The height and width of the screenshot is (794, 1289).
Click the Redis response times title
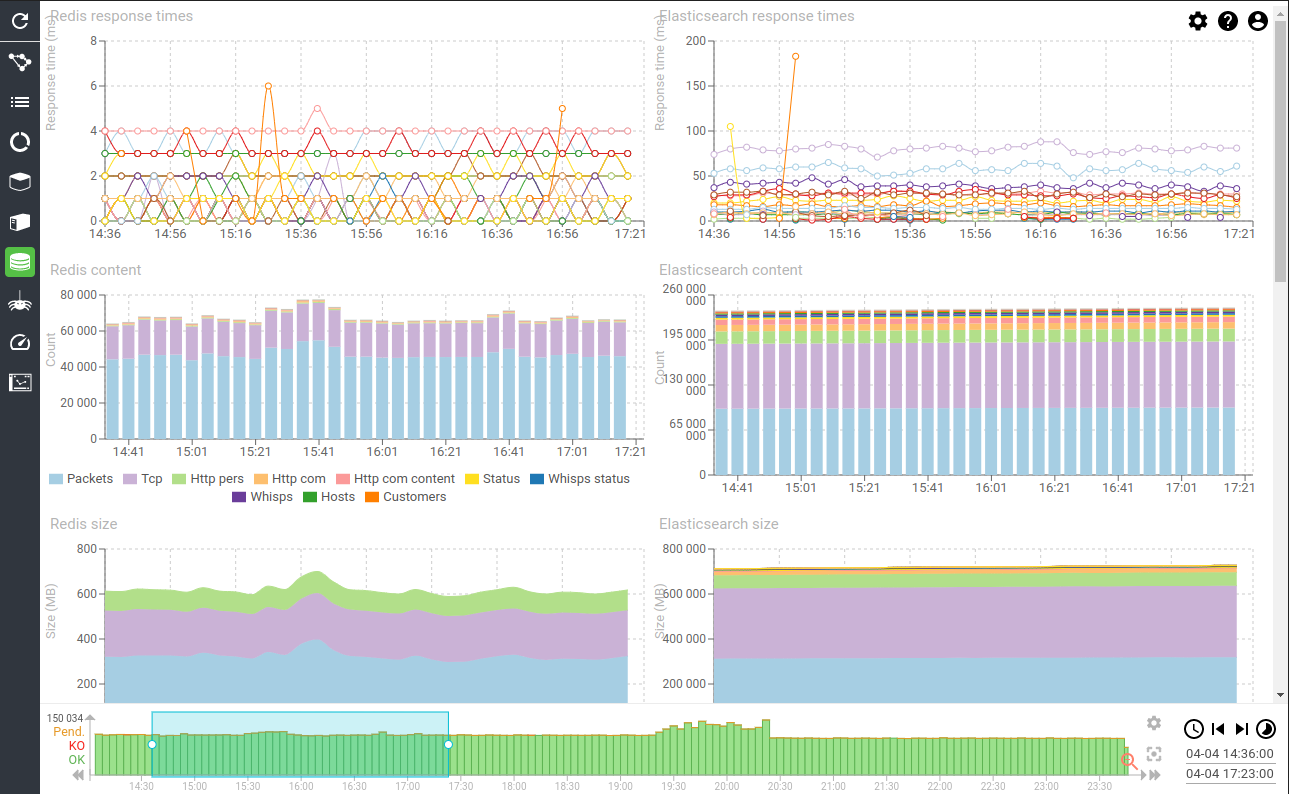(x=122, y=16)
